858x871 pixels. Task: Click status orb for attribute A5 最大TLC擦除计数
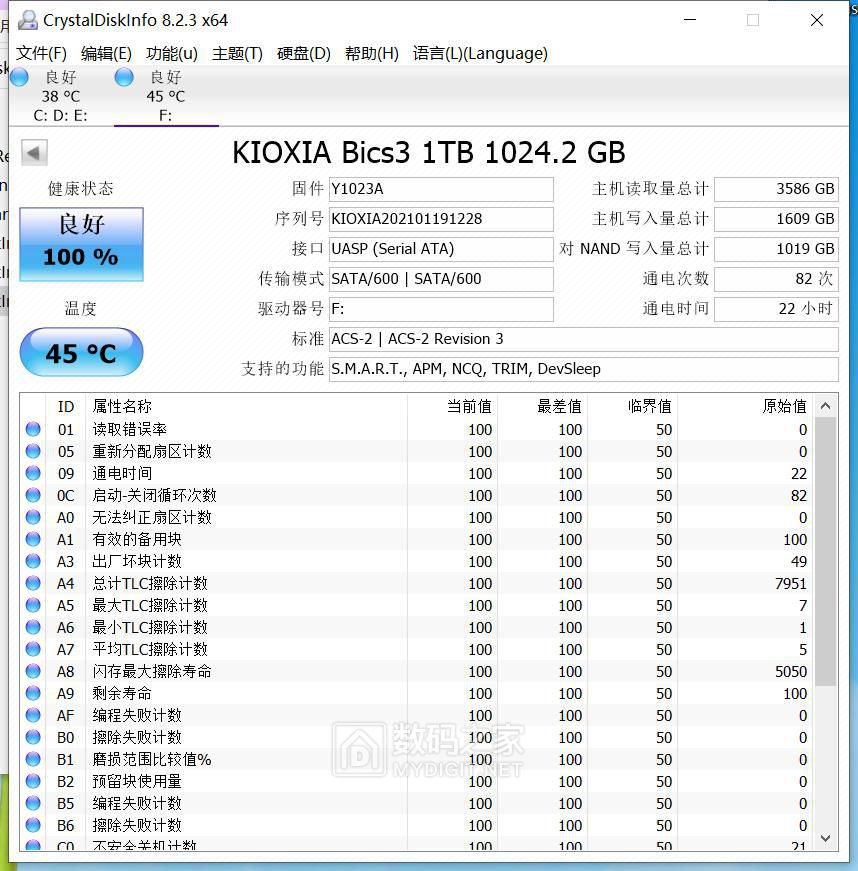point(33,605)
